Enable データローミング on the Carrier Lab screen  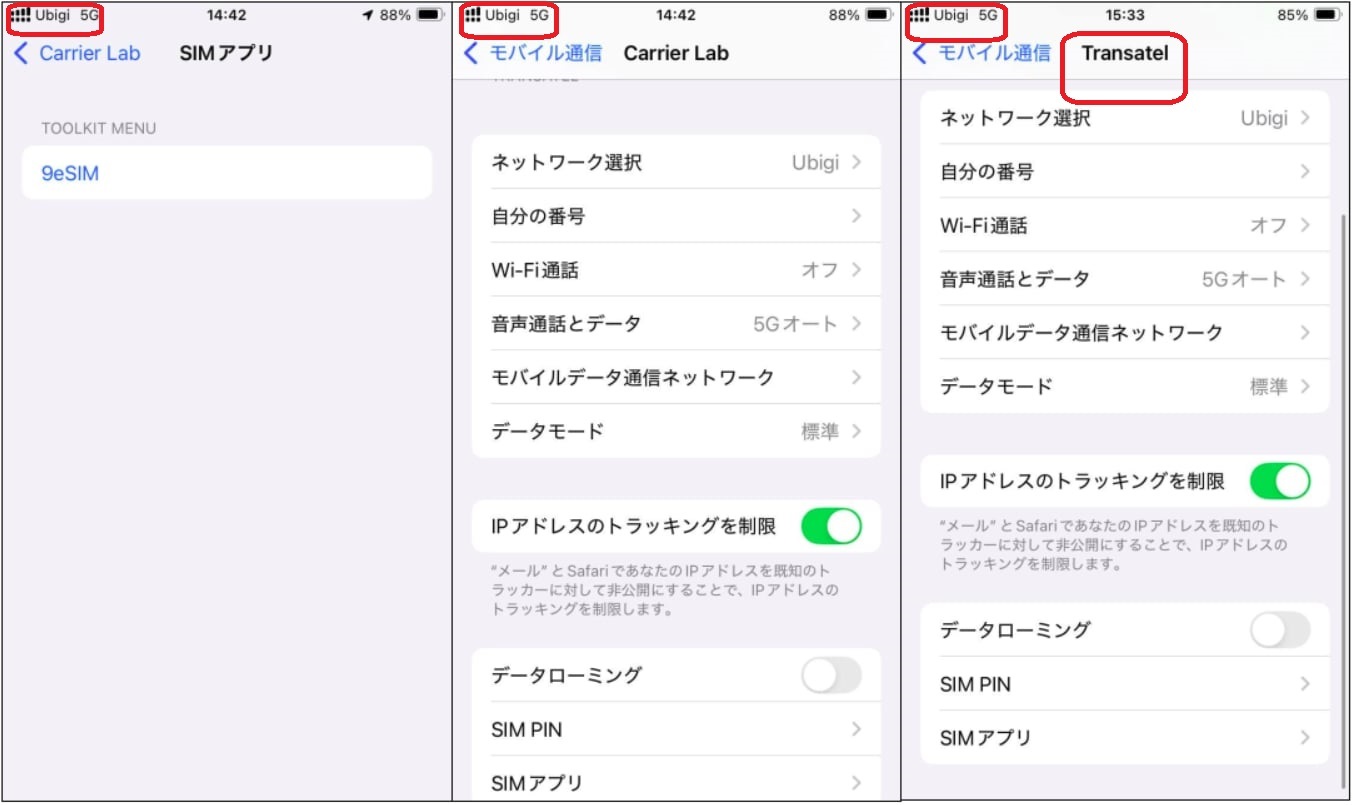[x=831, y=675]
